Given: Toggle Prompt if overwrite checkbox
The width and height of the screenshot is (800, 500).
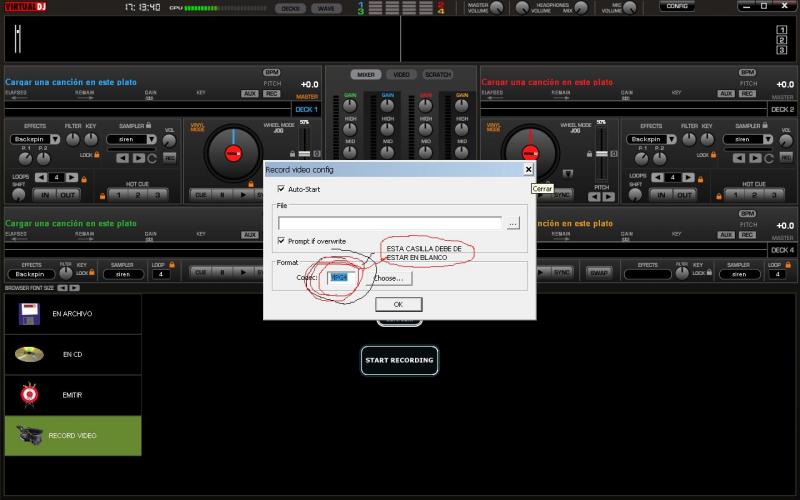Looking at the screenshot, I should 281,240.
